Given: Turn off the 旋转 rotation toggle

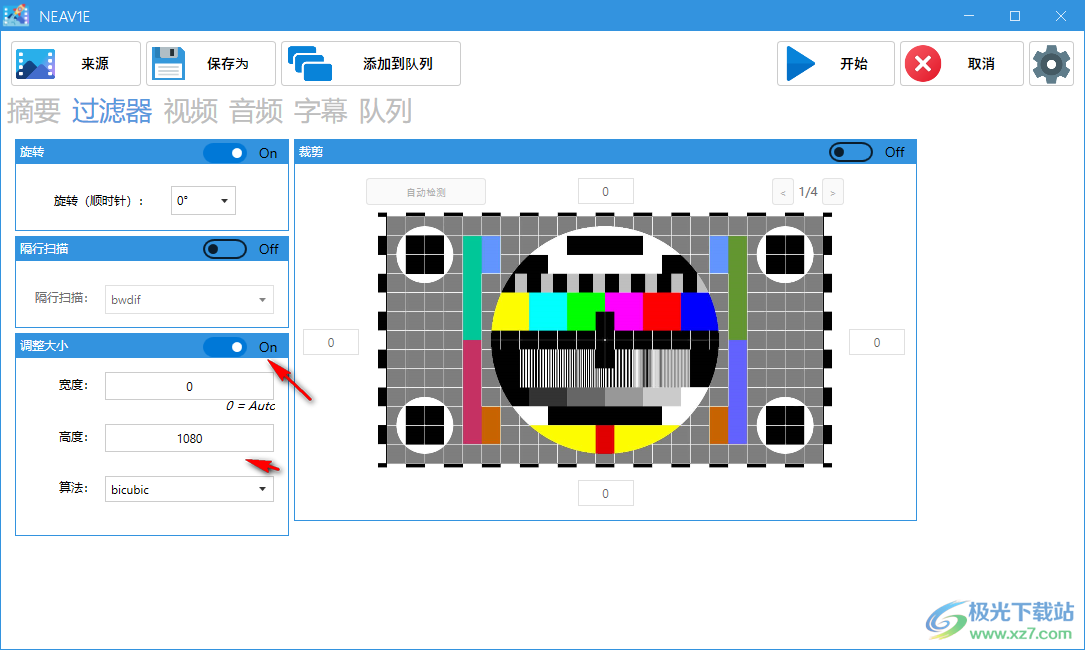Looking at the screenshot, I should [225, 153].
